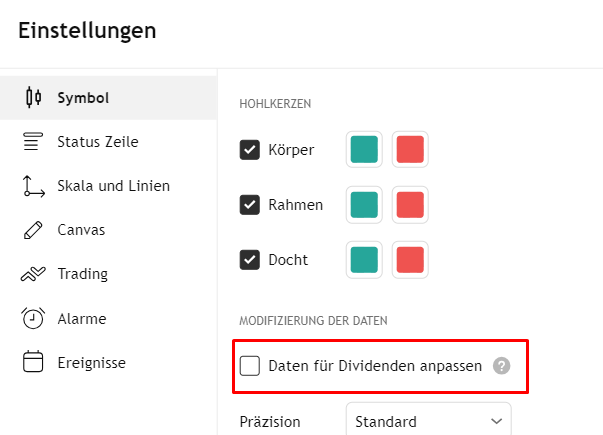603x435 pixels.
Task: Click the Status Zeile lines icon
Action: point(34,142)
